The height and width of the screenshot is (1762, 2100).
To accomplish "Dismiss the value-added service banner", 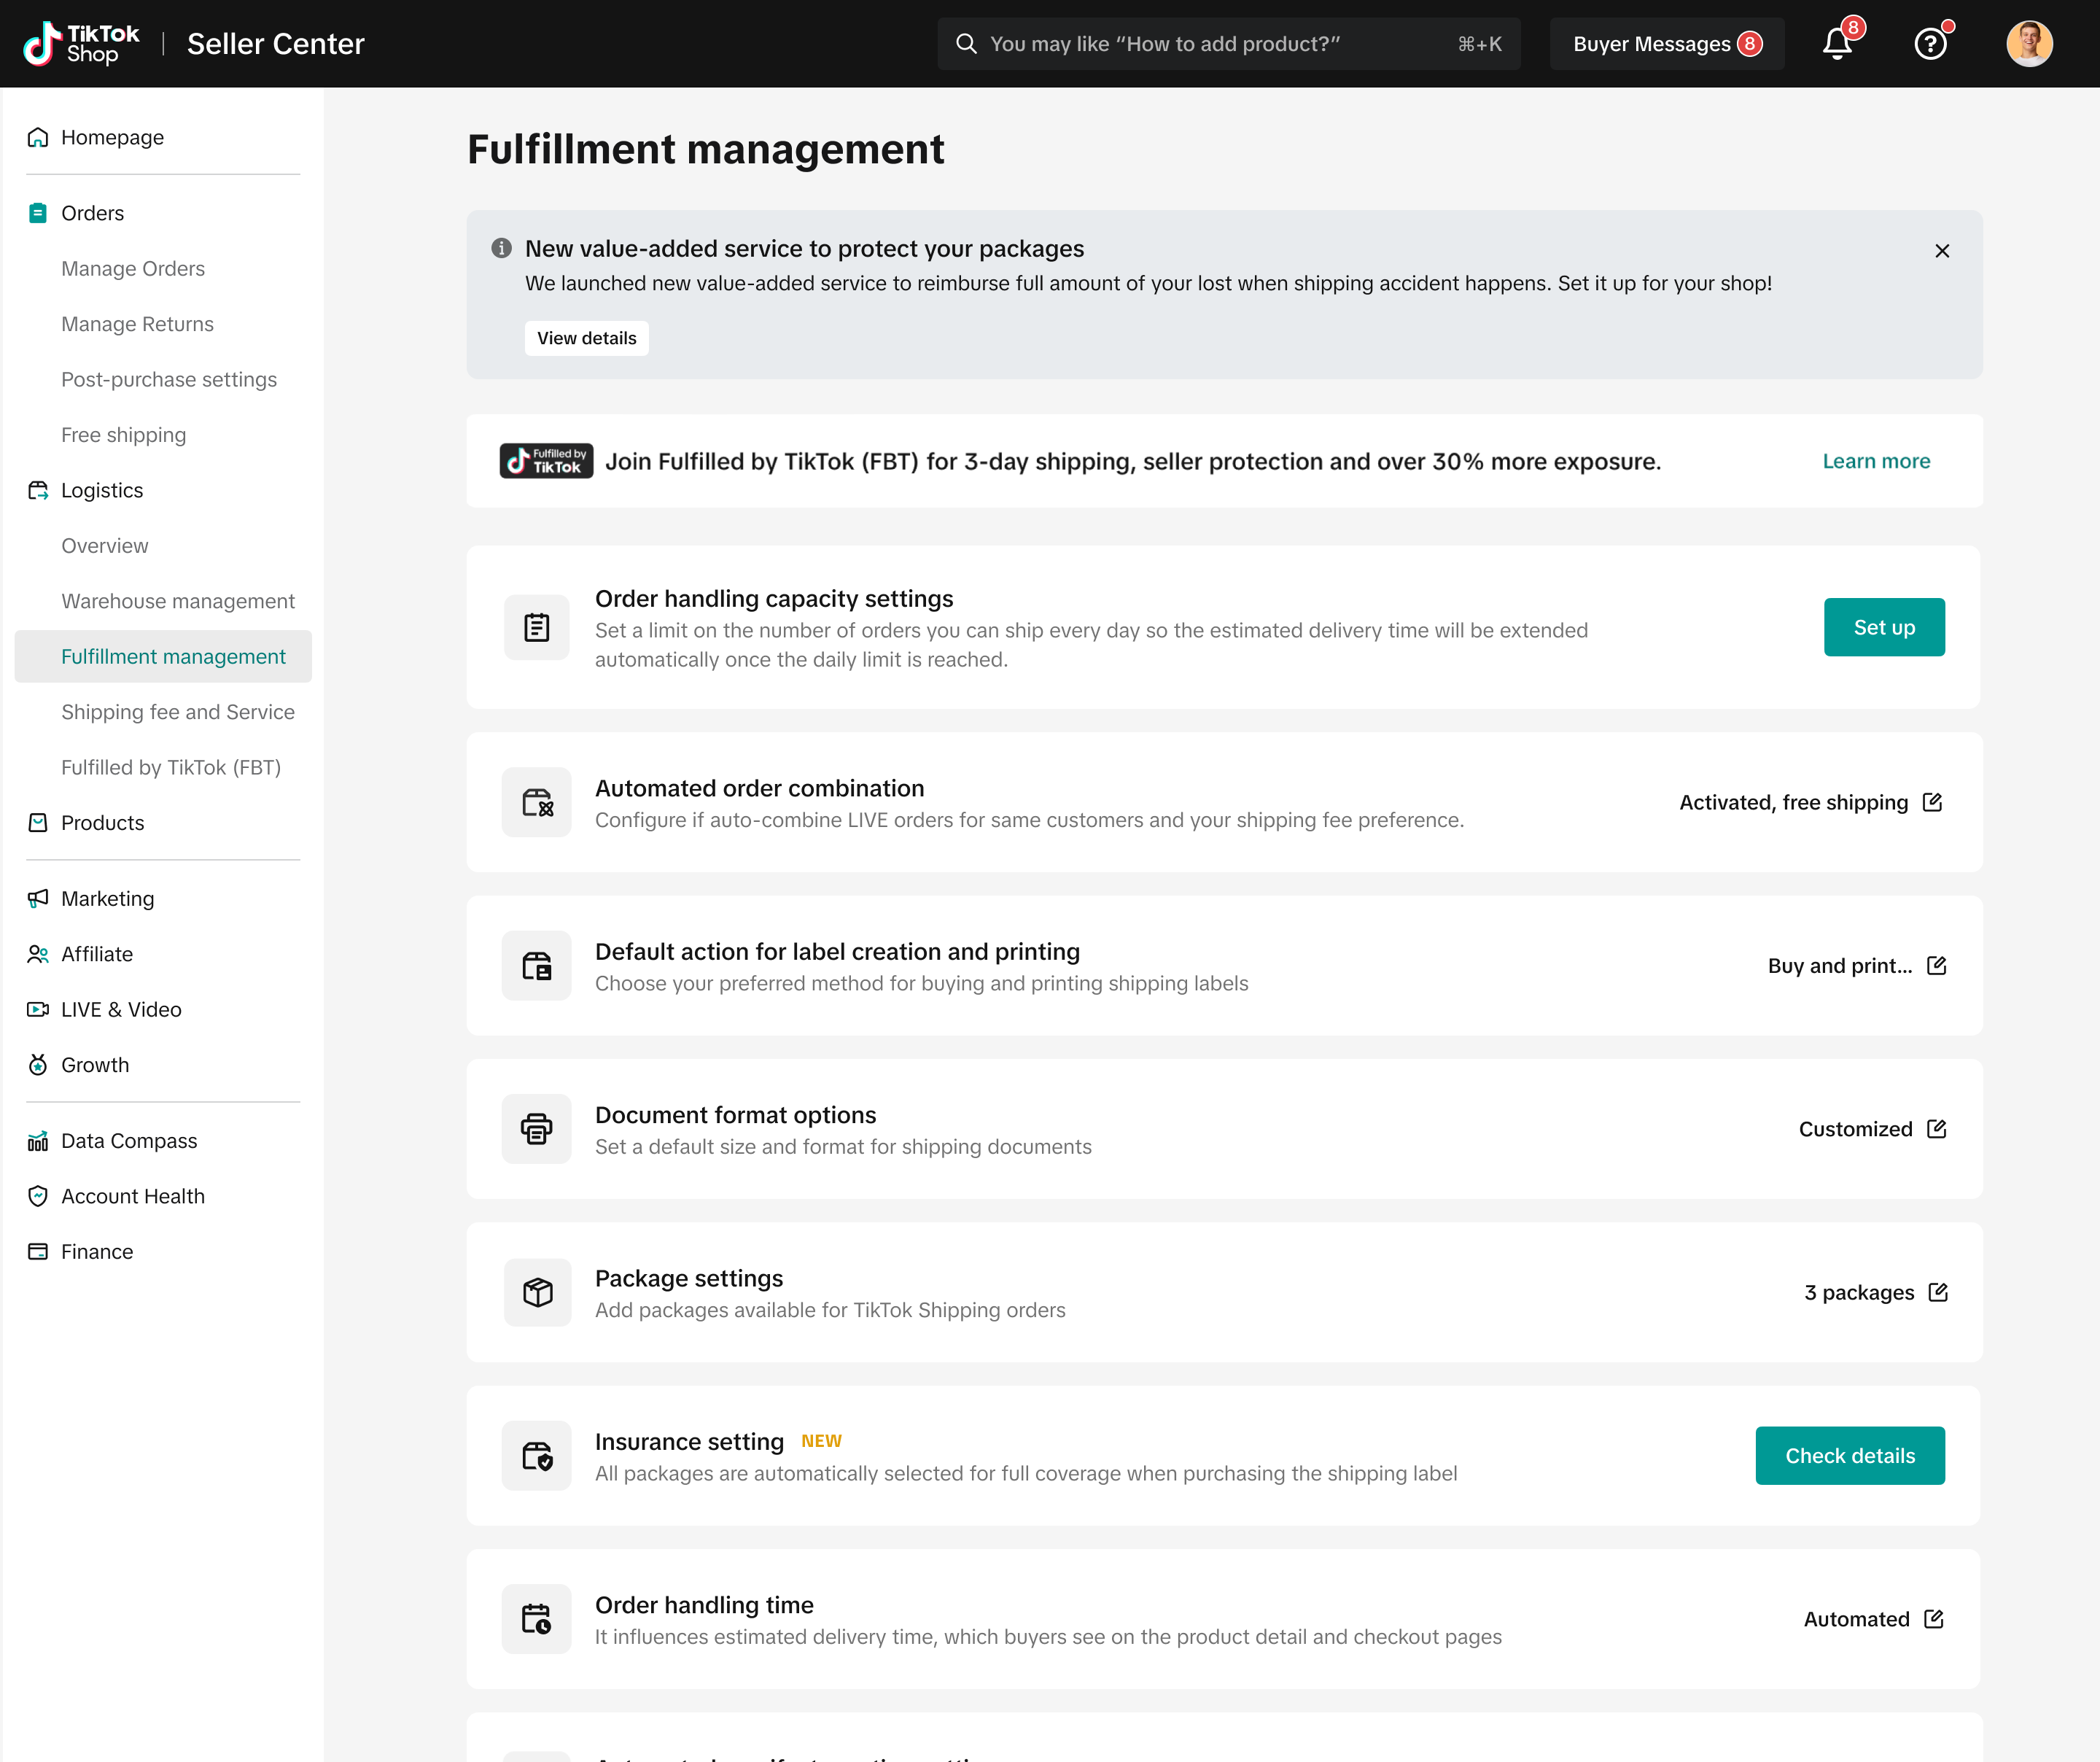I will click(1942, 251).
